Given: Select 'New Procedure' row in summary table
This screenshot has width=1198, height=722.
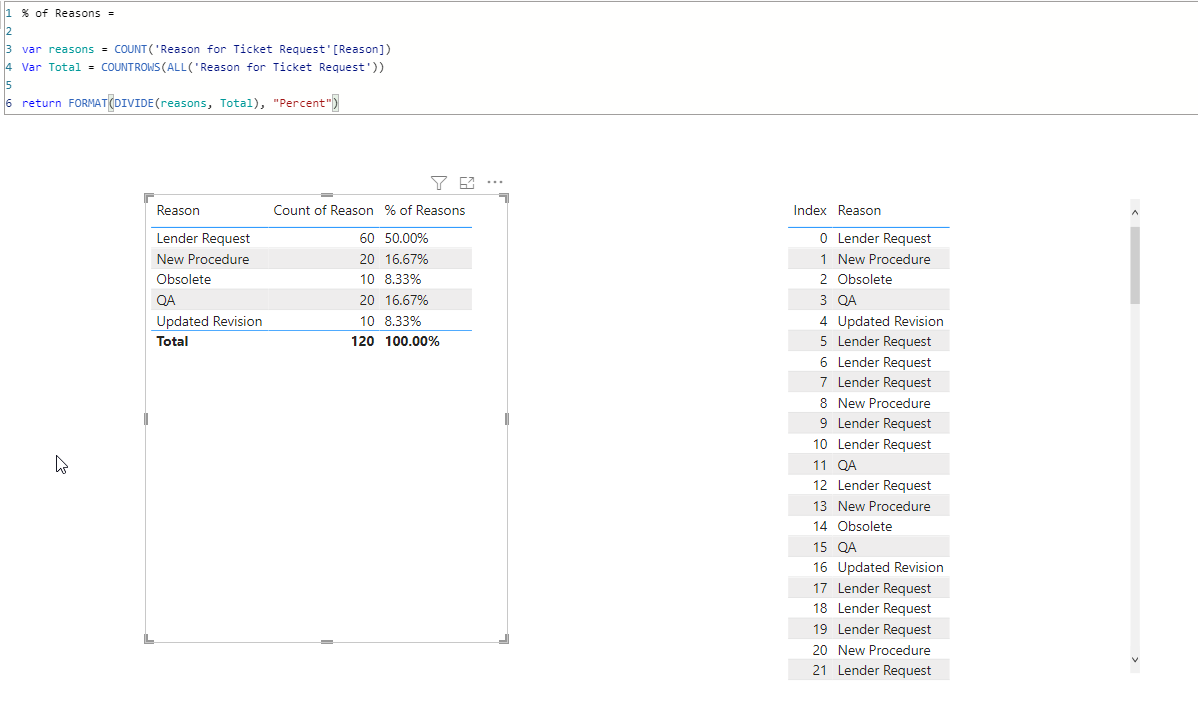Looking at the screenshot, I should (x=312, y=259).
